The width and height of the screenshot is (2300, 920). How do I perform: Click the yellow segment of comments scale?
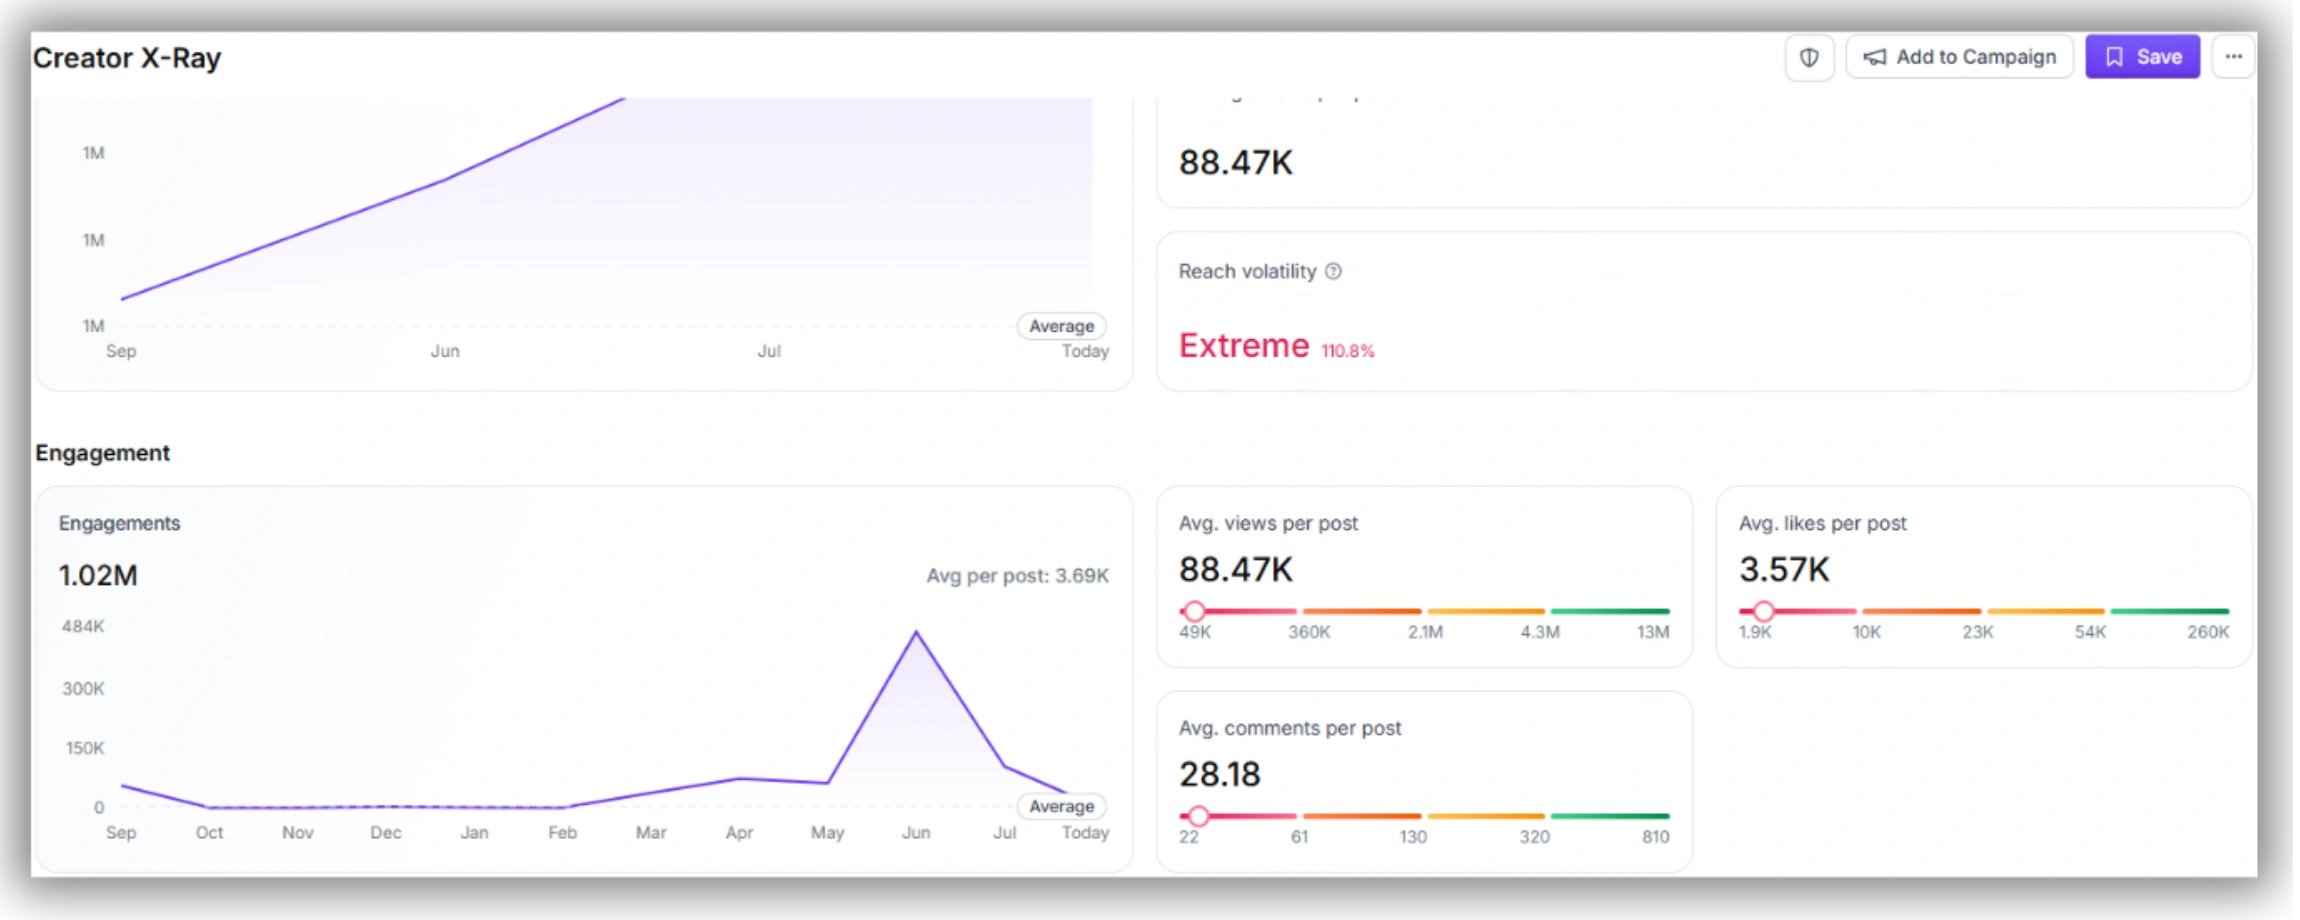tap(1486, 816)
